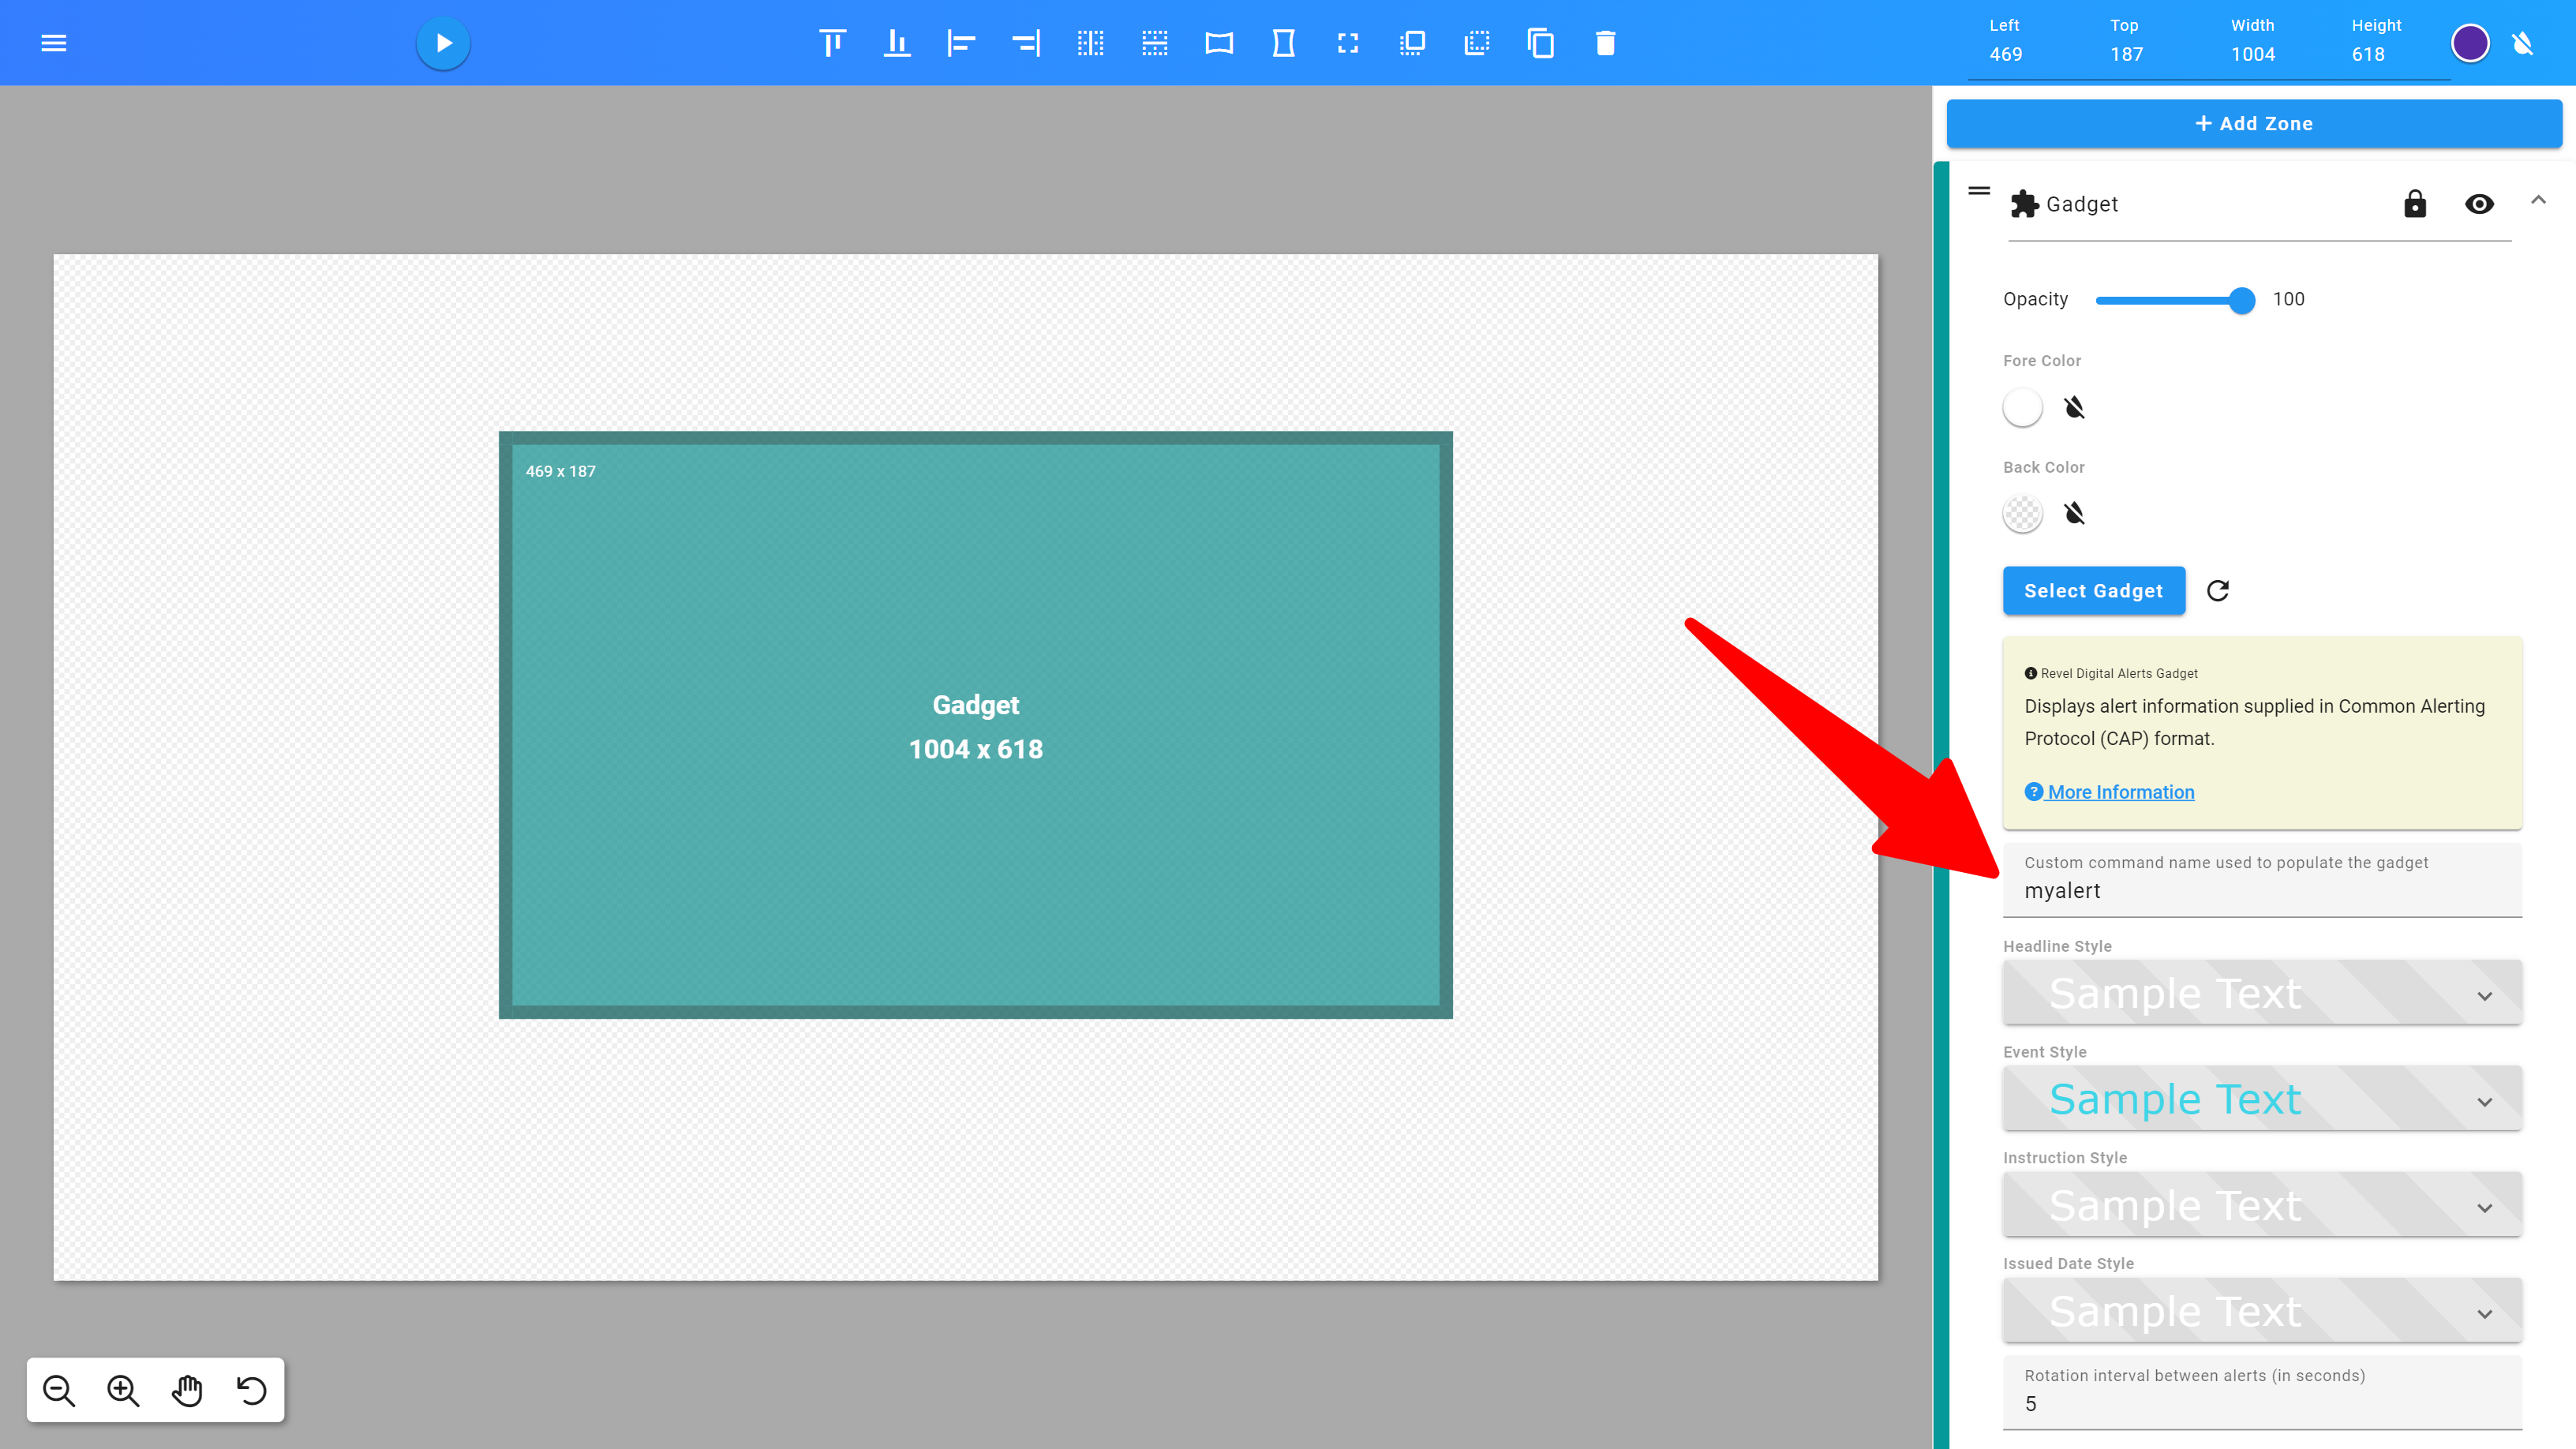Refresh the gadget settings
The height and width of the screenshot is (1449, 2576).
pyautogui.click(x=2218, y=591)
